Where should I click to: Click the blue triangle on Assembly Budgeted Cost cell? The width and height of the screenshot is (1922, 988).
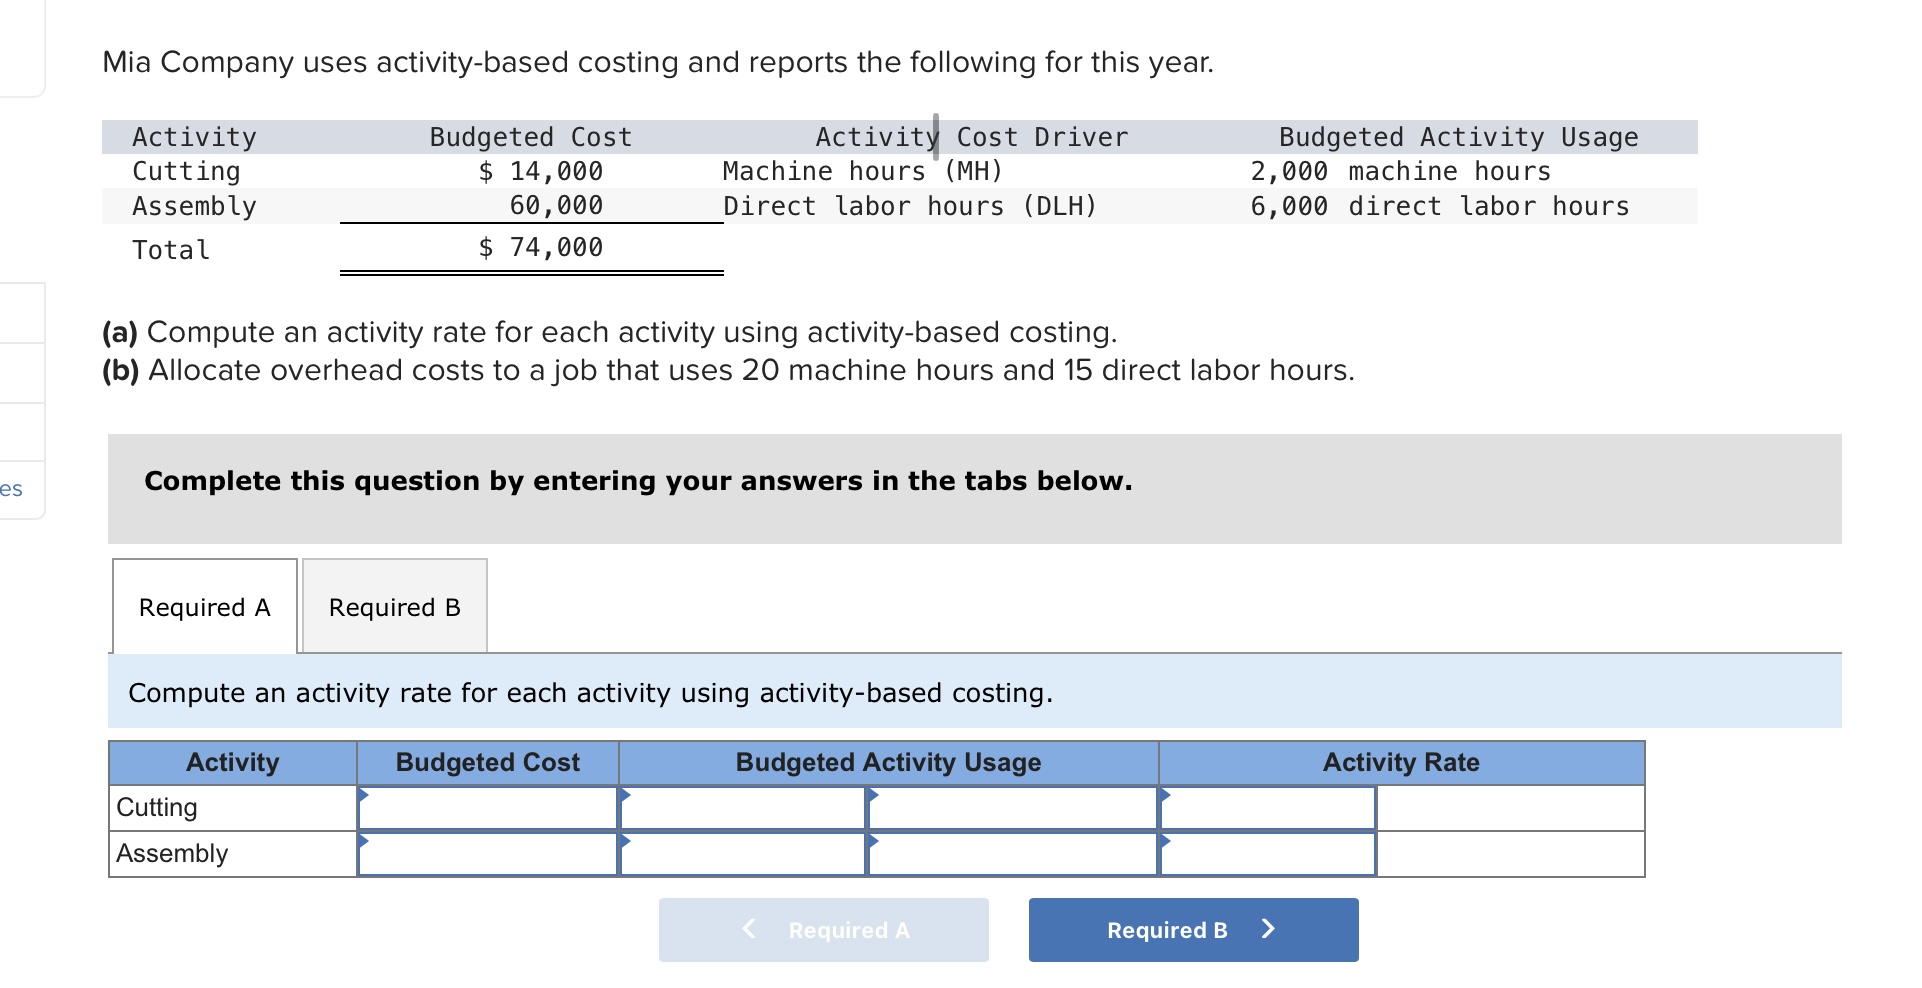pyautogui.click(x=365, y=842)
